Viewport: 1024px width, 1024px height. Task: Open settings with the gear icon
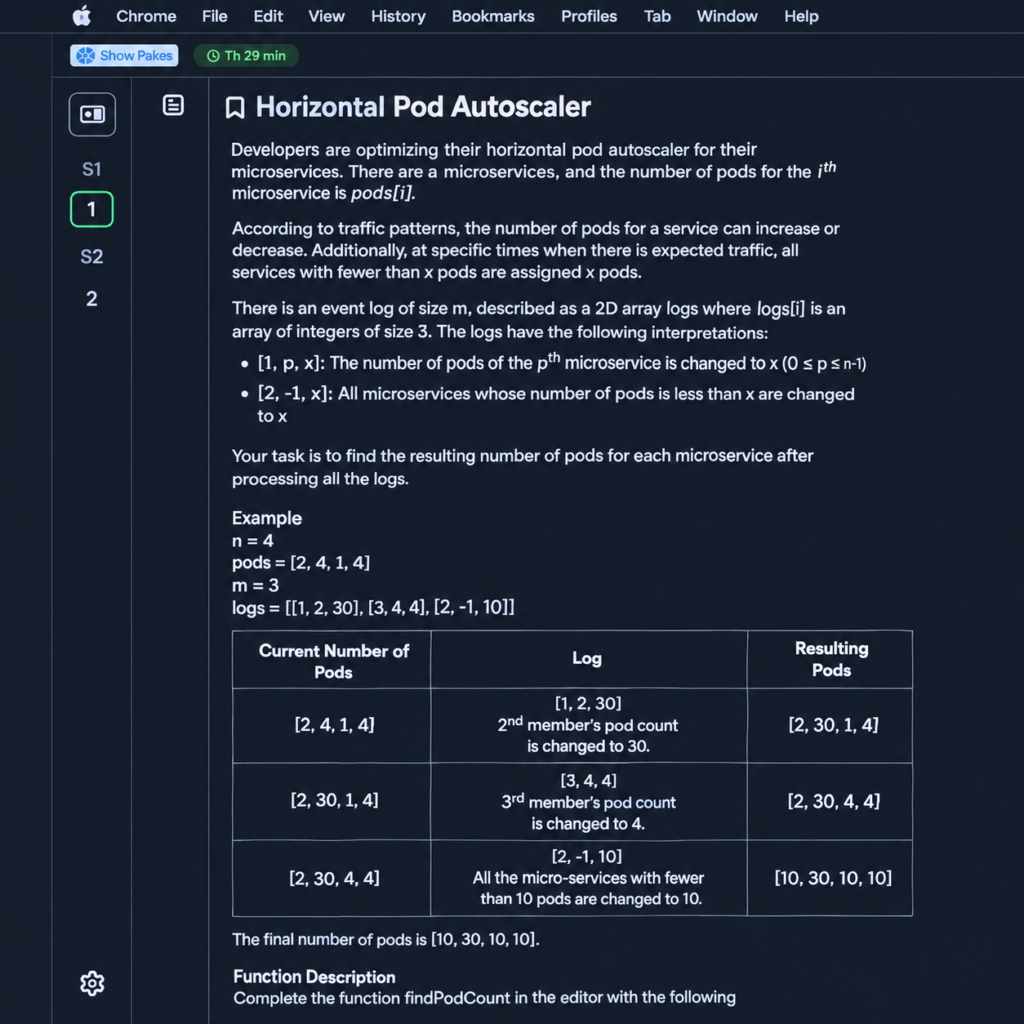click(92, 983)
